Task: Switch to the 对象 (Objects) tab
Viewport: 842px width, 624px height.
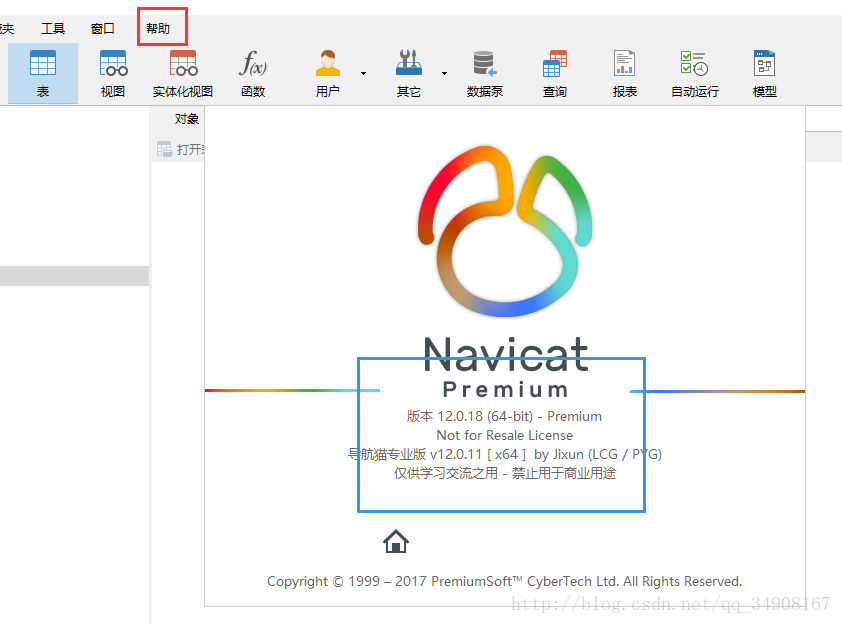Action: tap(186, 119)
